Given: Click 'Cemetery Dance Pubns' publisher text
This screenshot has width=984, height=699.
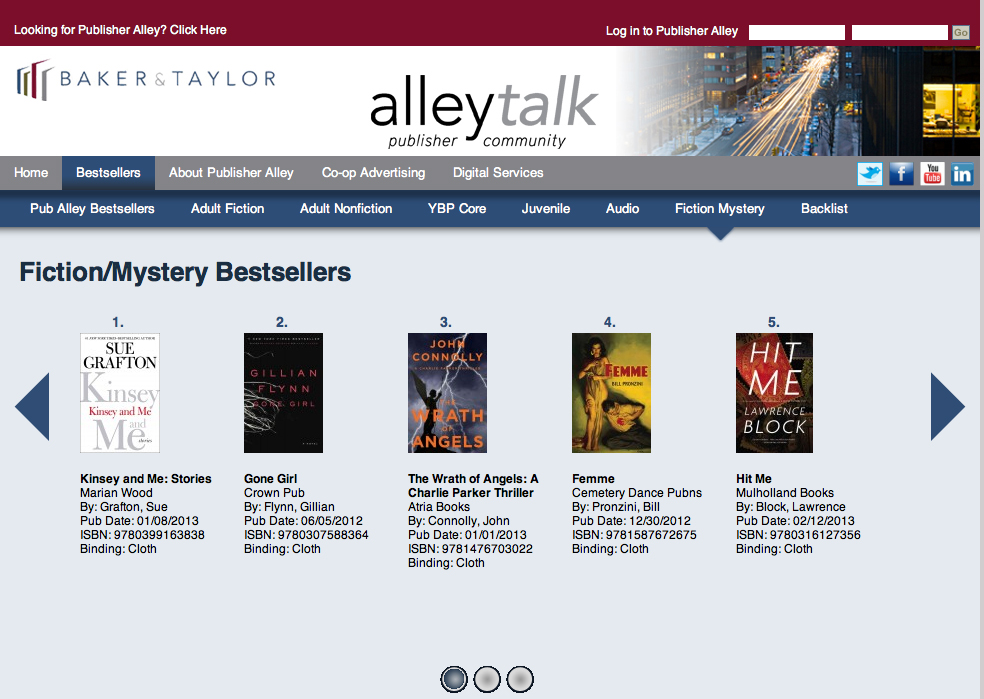Looking at the screenshot, I should 637,493.
